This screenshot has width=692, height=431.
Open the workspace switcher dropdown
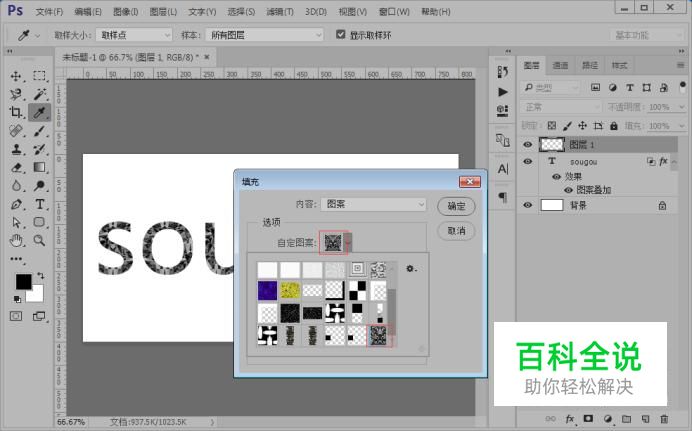647,35
